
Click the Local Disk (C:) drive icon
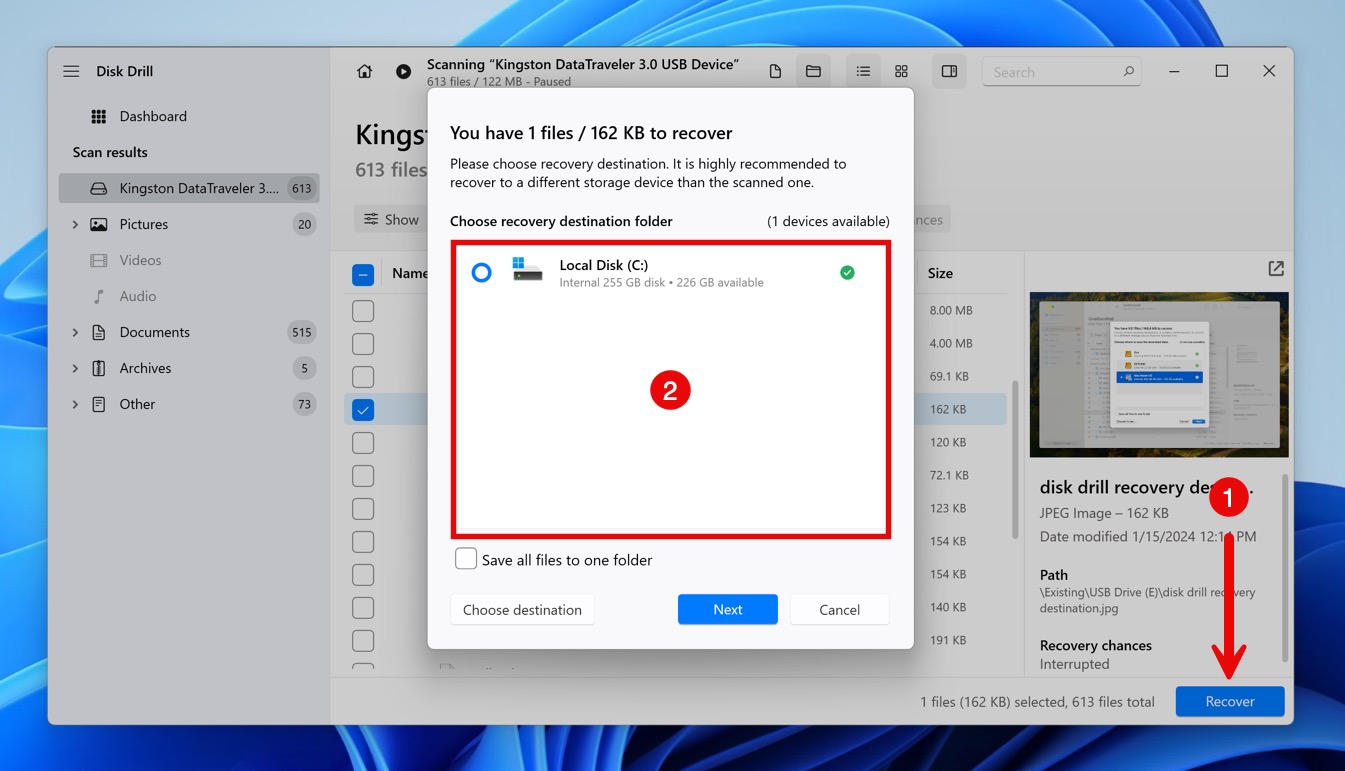527,269
